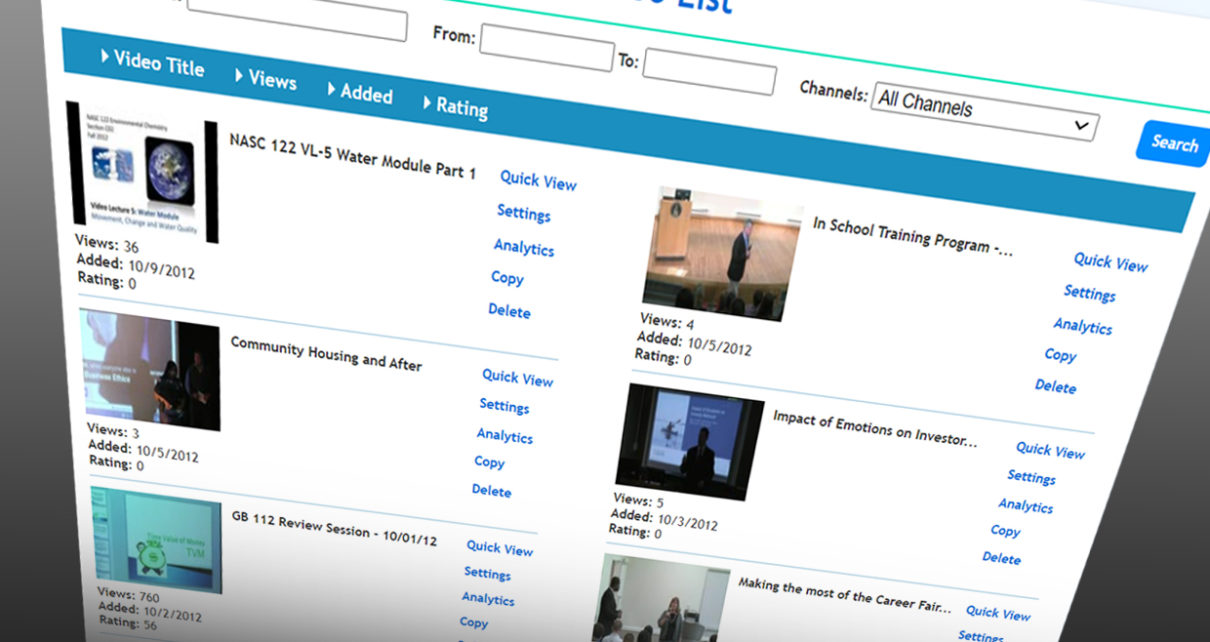
Task: Open Career Fair video thumbnail
Action: click(661, 600)
